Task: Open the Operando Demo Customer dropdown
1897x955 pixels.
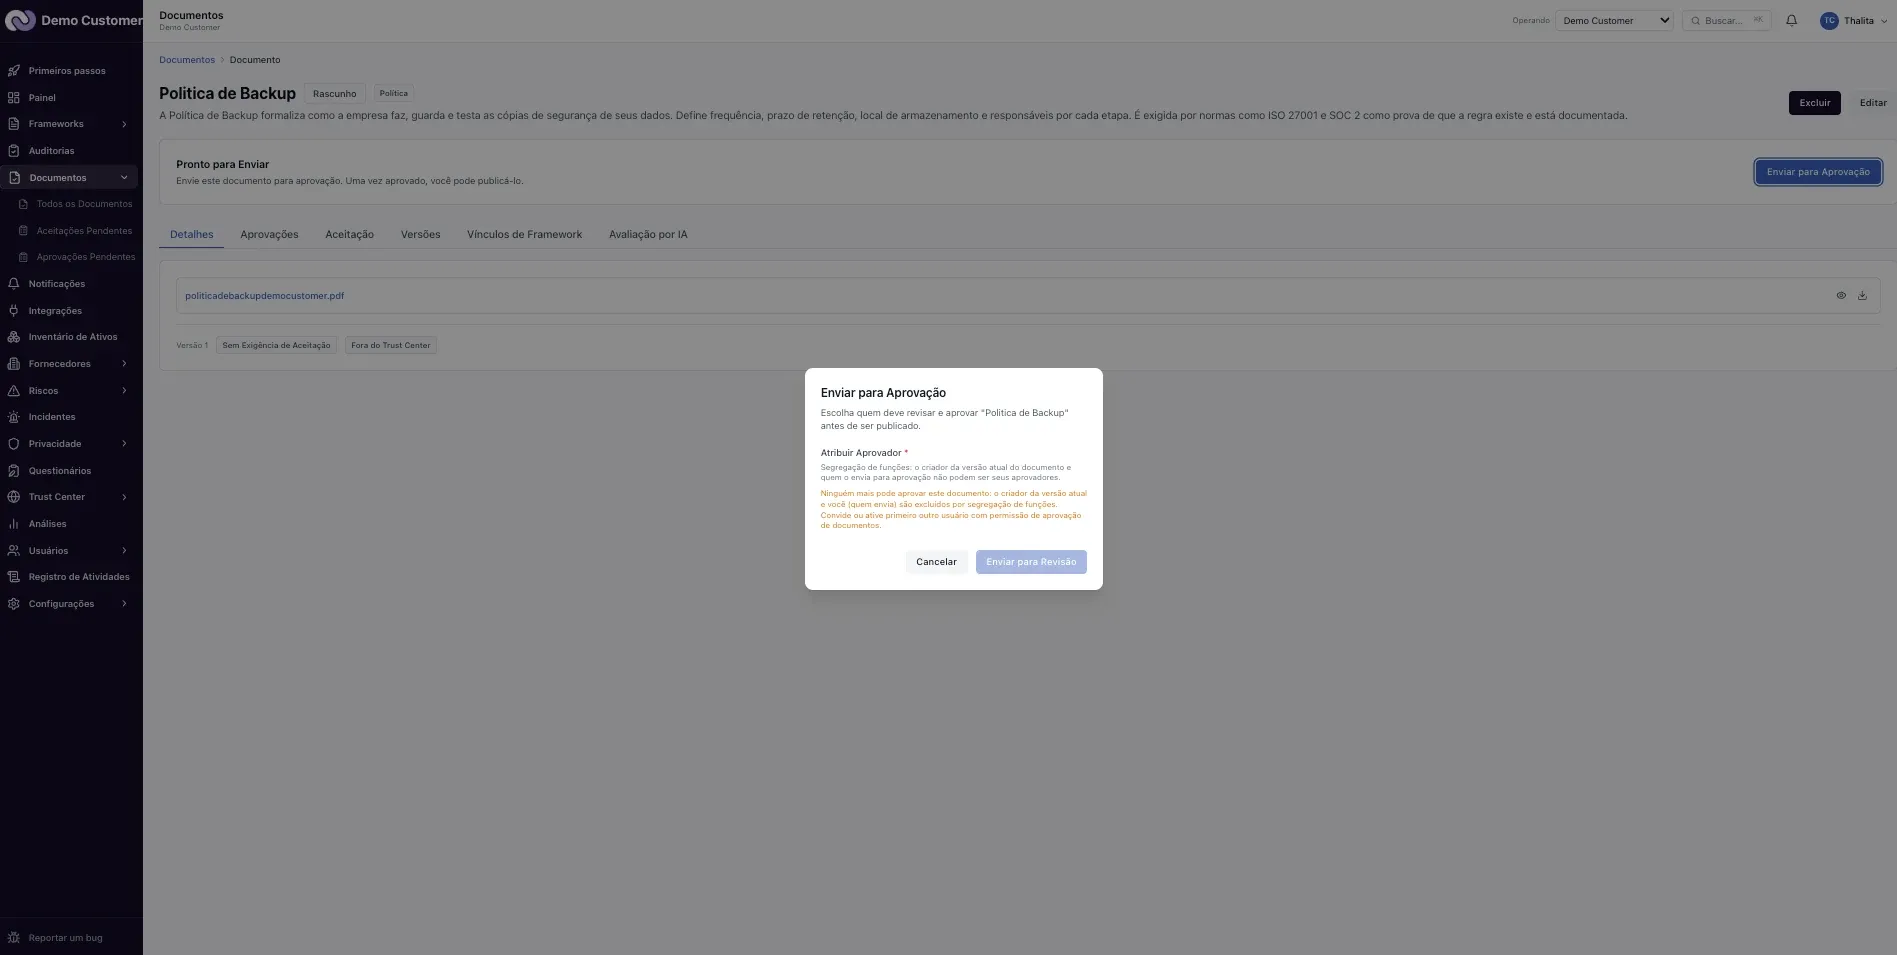Action: click(x=1614, y=20)
